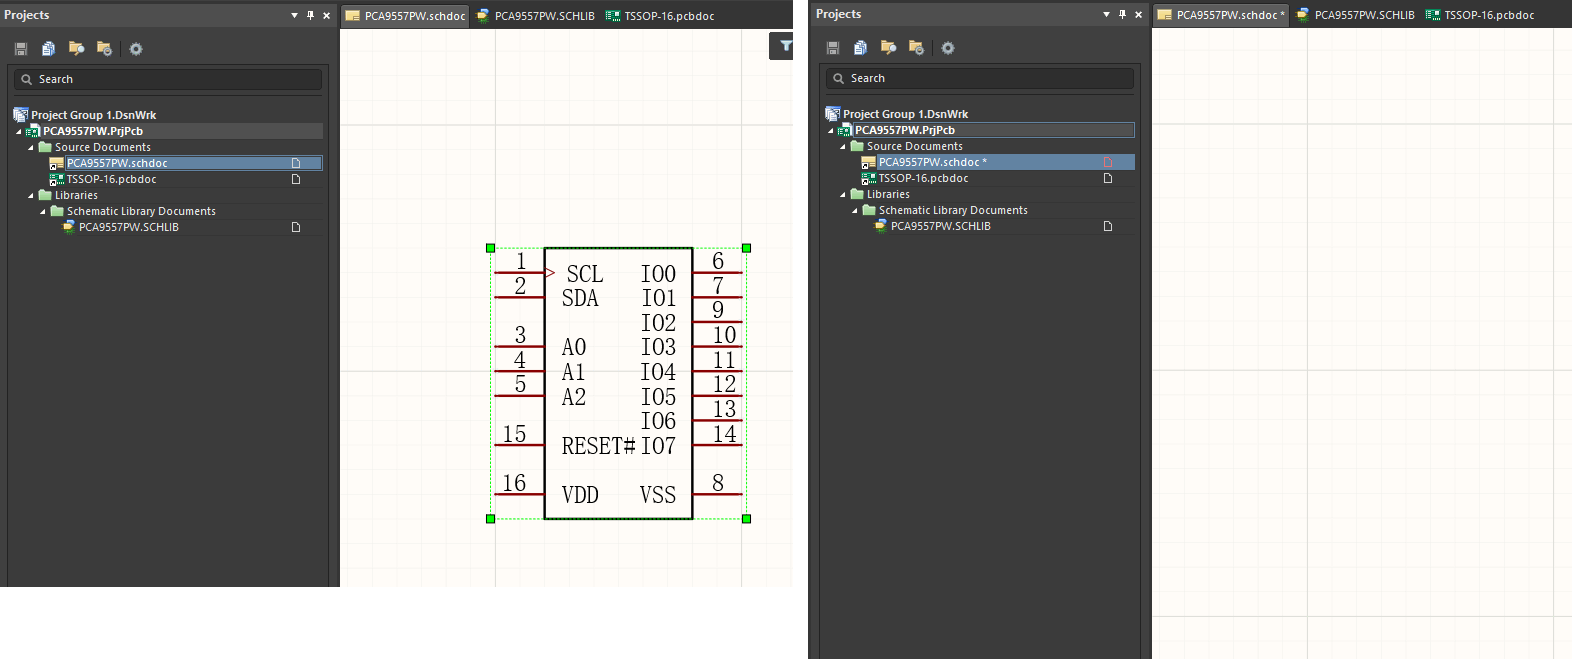This screenshot has height=660, width=1576.
Task: Click the document status icon beside left PCA9557PW.SCHLIB
Action: click(295, 227)
